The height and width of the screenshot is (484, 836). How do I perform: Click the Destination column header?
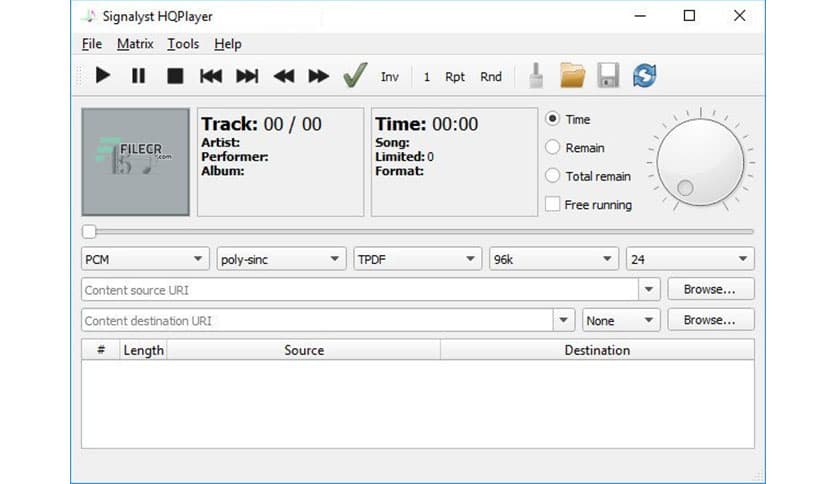pyautogui.click(x=597, y=350)
